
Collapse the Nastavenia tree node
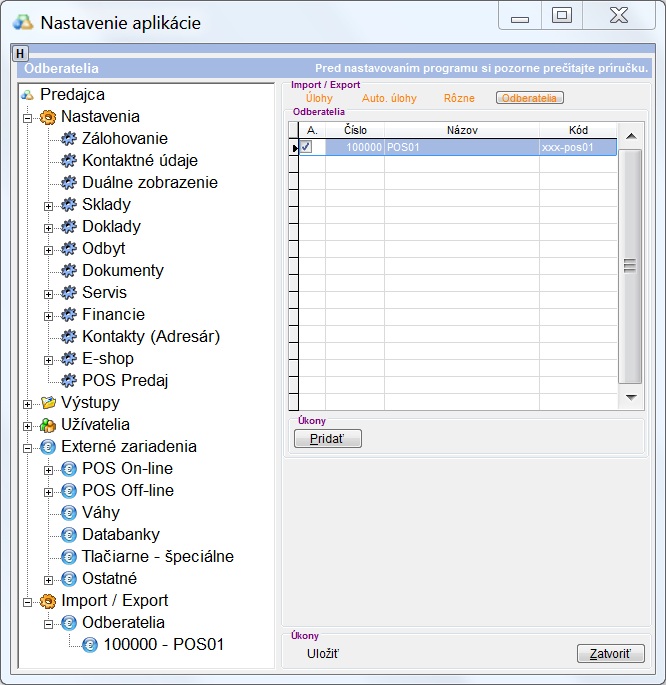click(27, 117)
